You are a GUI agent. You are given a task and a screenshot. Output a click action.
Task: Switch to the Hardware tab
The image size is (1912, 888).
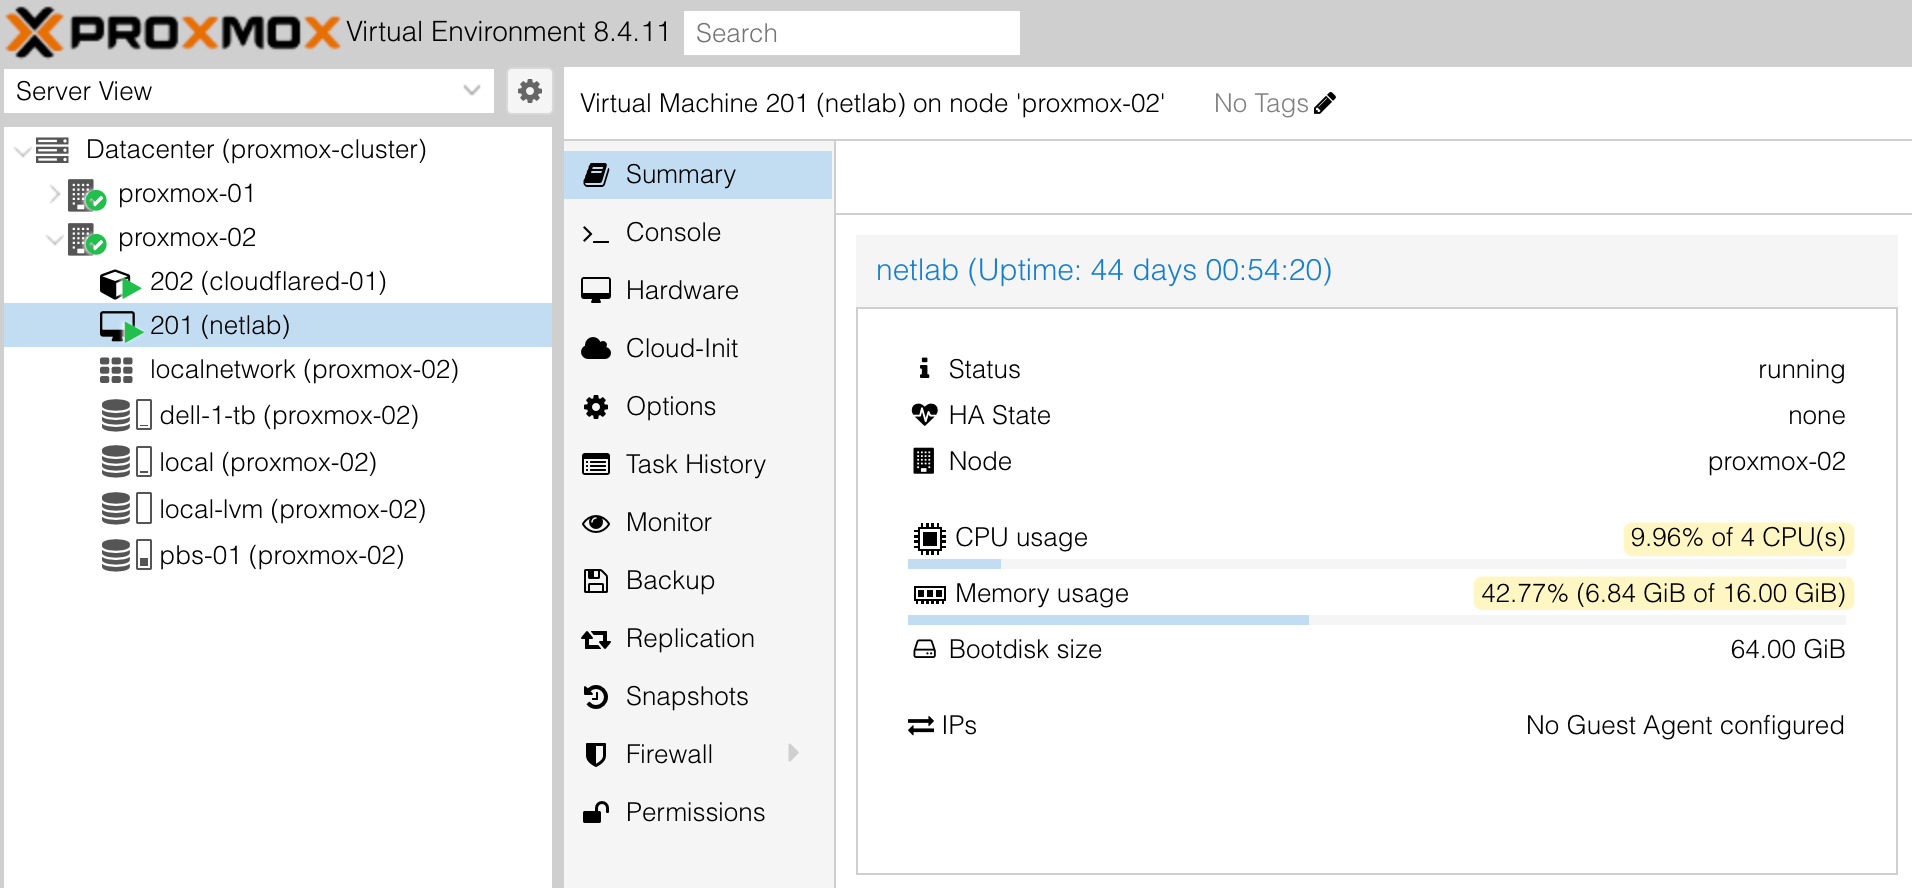(681, 290)
